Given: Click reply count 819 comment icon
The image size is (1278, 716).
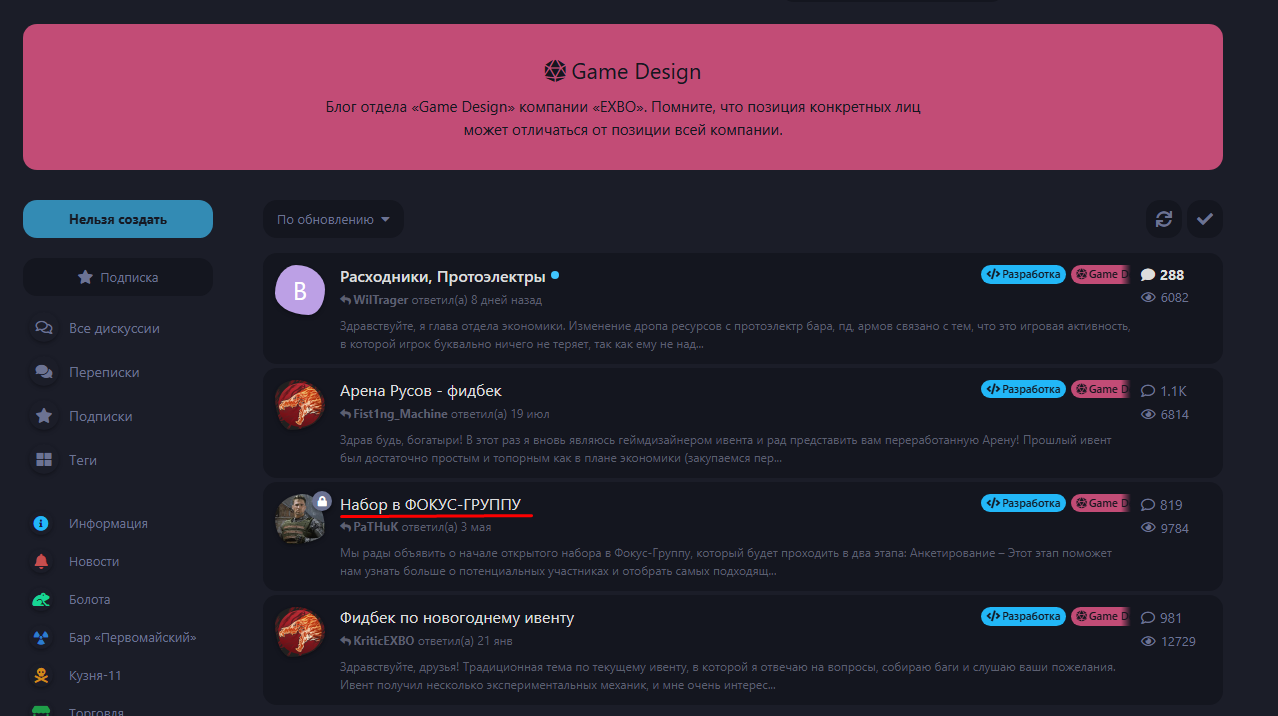Looking at the screenshot, I should [1148, 505].
